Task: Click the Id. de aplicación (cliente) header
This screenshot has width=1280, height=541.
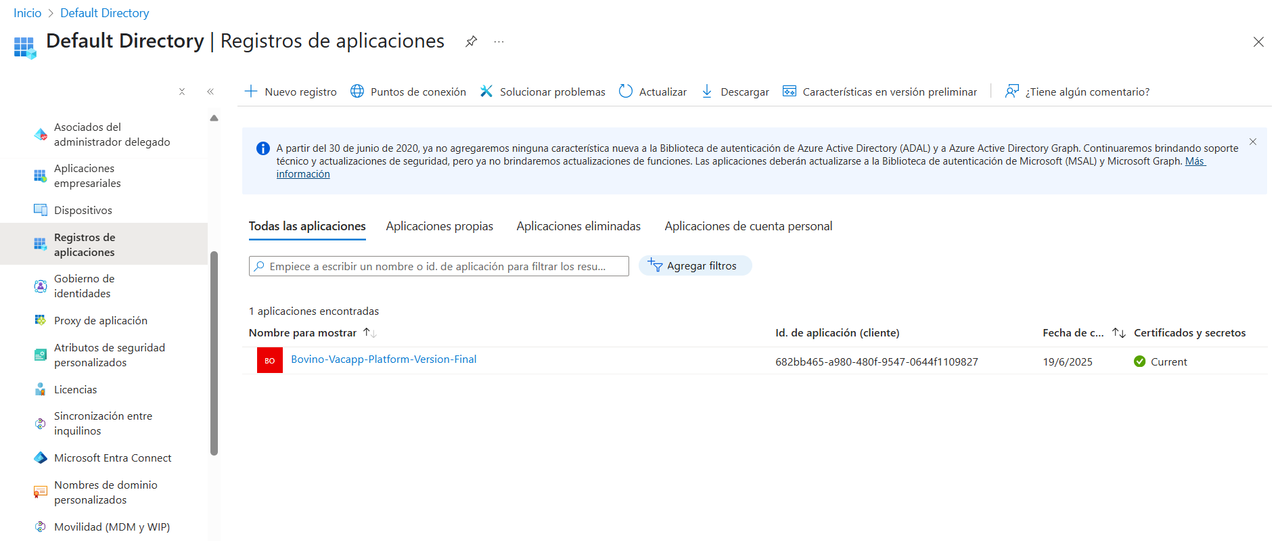Action: click(837, 332)
